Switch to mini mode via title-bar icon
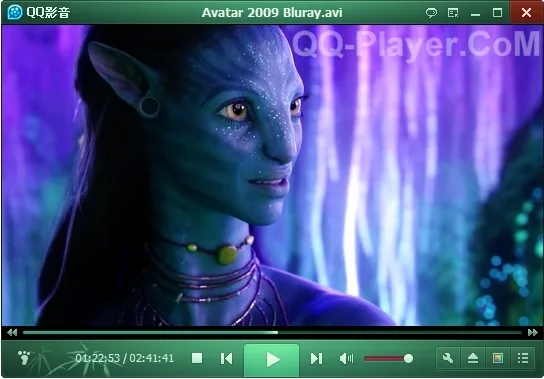This screenshot has height=379, width=544. pos(453,13)
